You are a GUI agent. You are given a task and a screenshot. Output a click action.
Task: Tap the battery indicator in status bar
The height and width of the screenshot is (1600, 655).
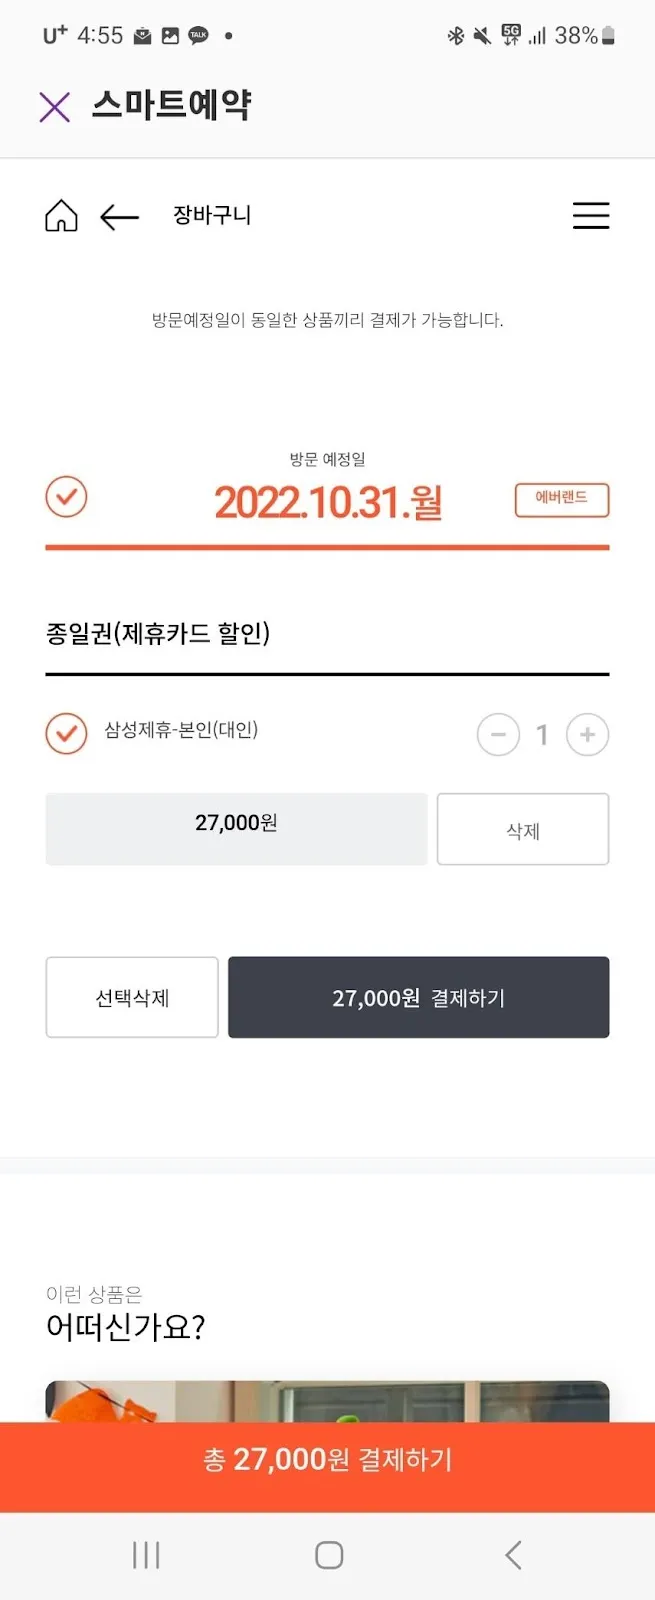pyautogui.click(x=609, y=35)
